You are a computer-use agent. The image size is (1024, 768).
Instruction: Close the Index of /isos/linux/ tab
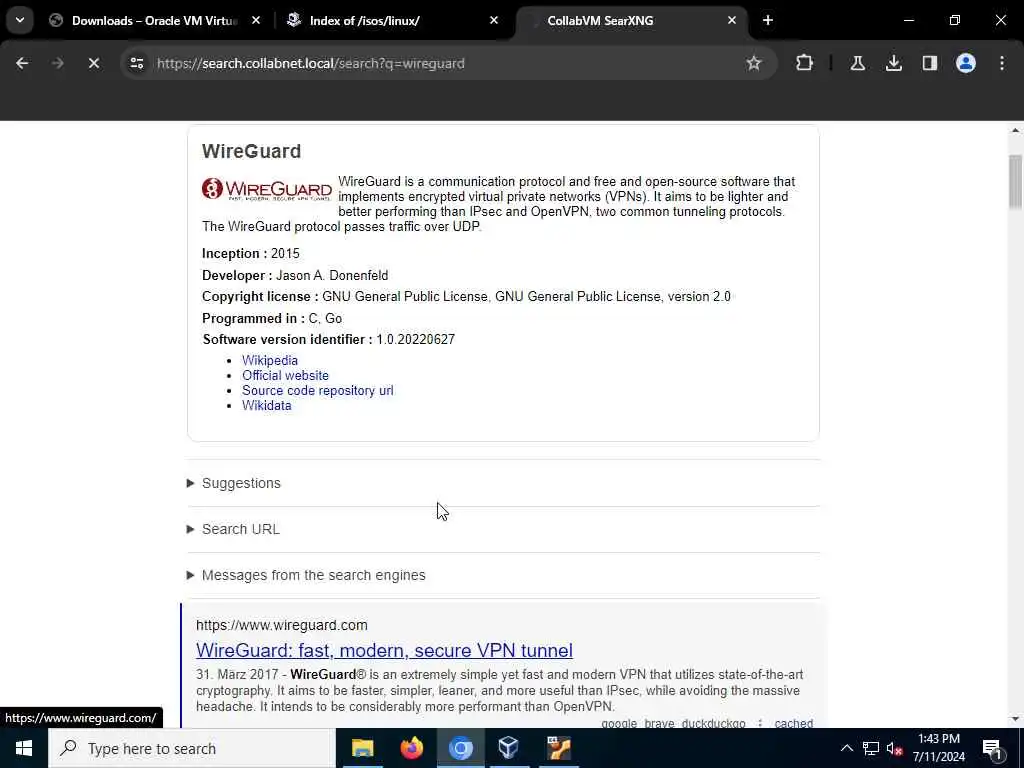(494, 20)
